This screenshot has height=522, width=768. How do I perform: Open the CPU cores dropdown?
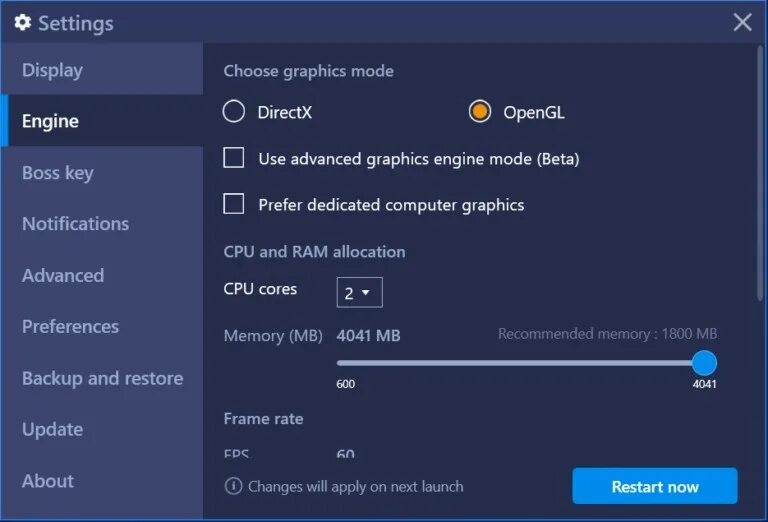point(359,293)
